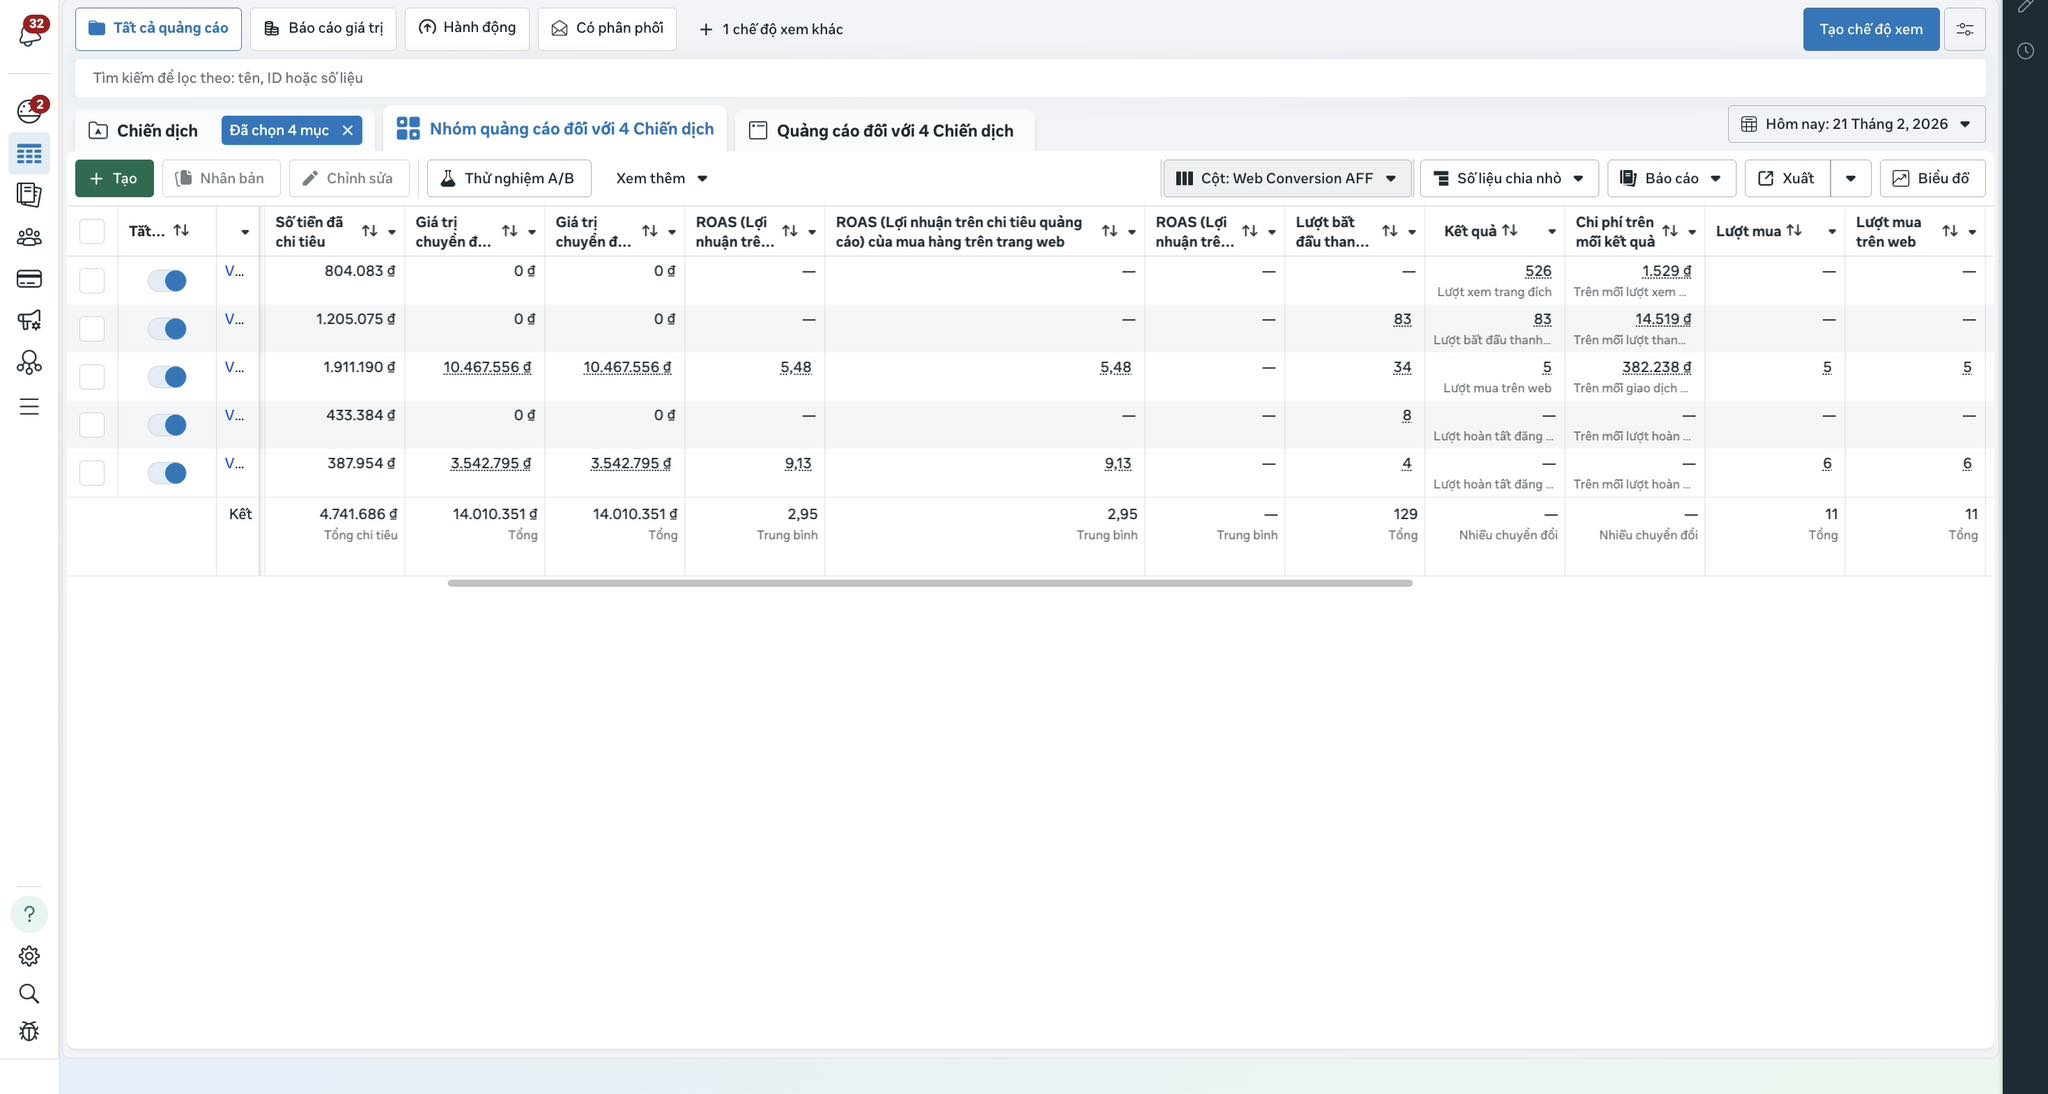Select the Báo cáo giá trị view tab
This screenshot has height=1094, width=2048.
coord(323,29)
